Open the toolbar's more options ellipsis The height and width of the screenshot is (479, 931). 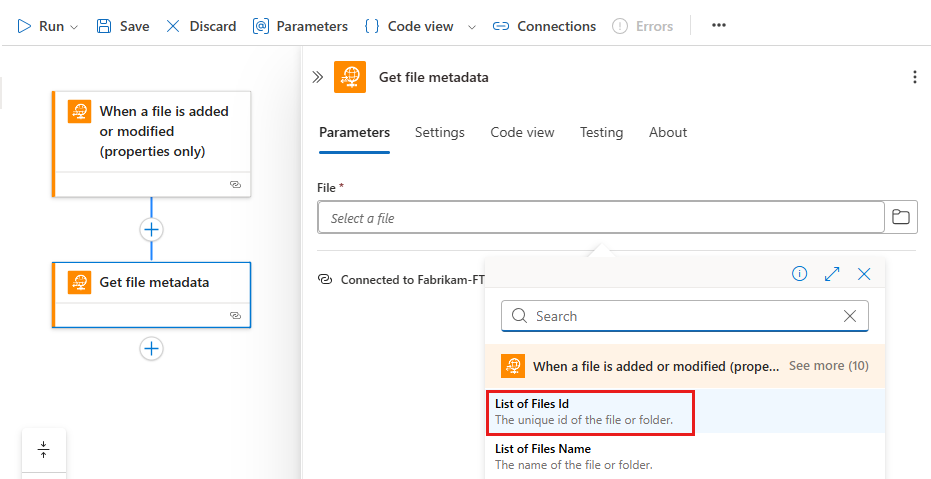719,26
